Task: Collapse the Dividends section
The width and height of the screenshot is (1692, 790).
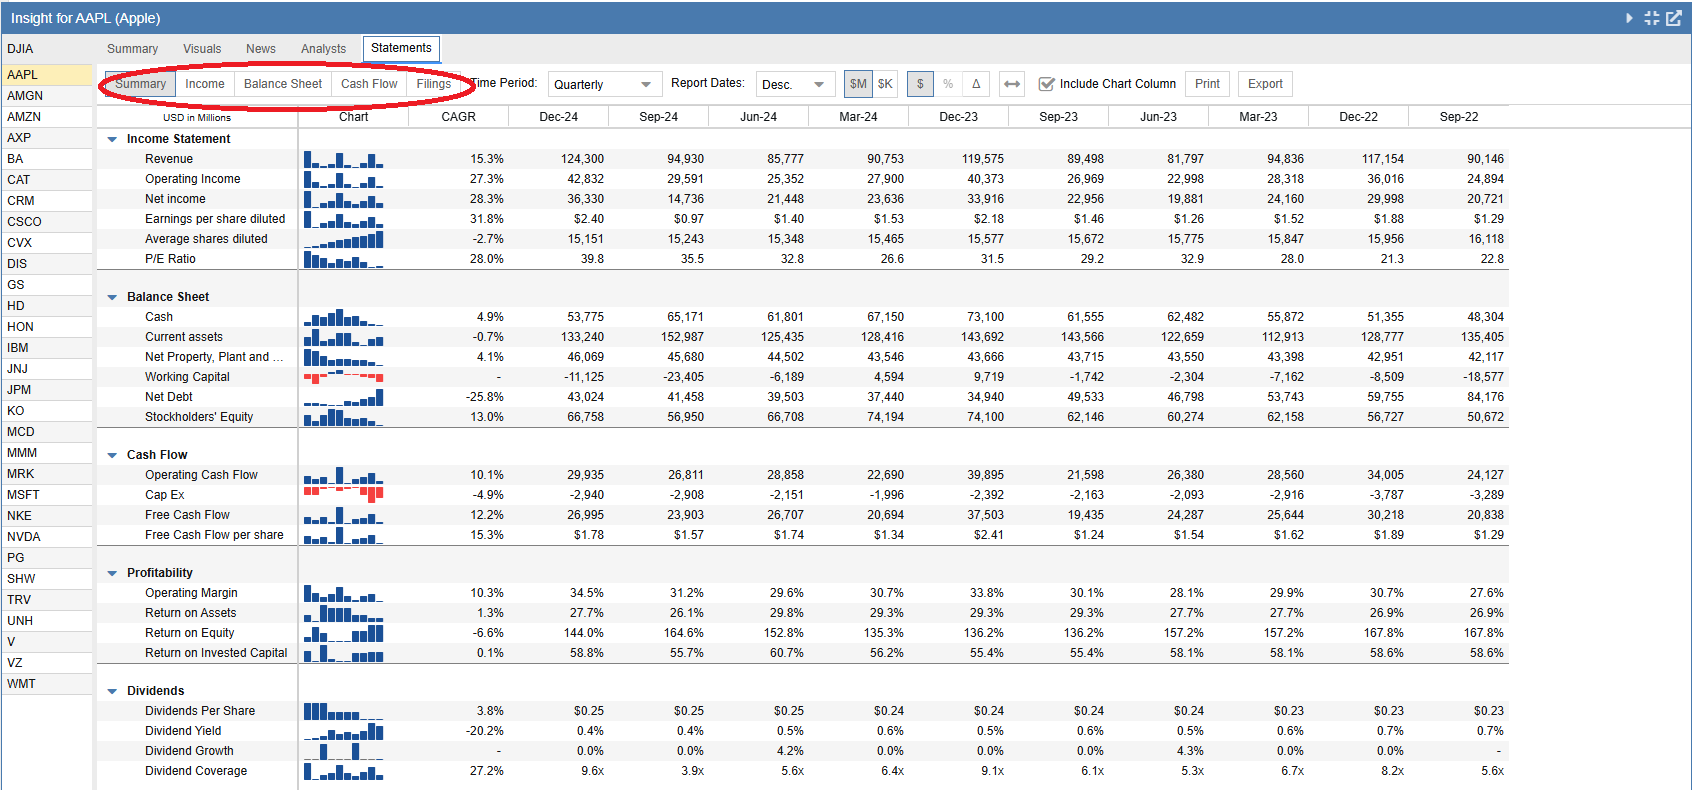Action: pyautogui.click(x=112, y=691)
